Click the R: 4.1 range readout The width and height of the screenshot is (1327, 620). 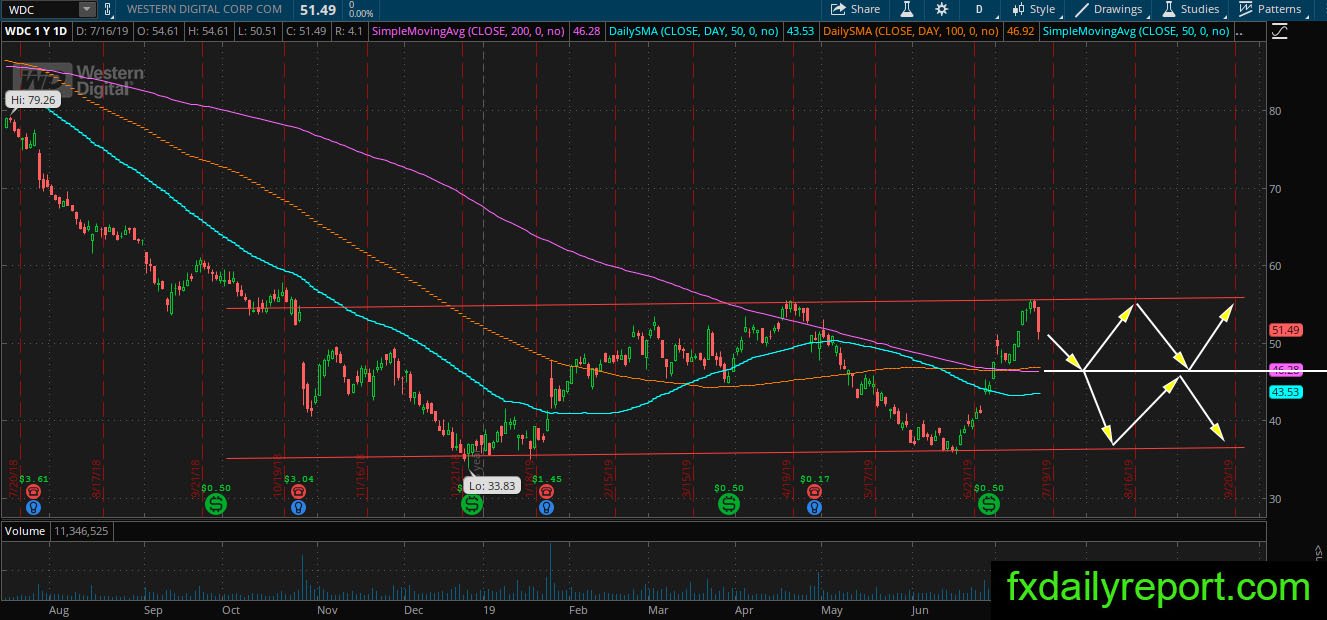click(x=352, y=31)
